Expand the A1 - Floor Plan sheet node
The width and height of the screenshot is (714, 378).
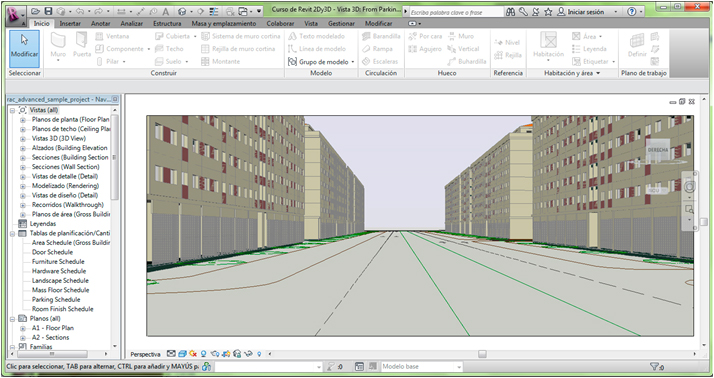(22, 328)
